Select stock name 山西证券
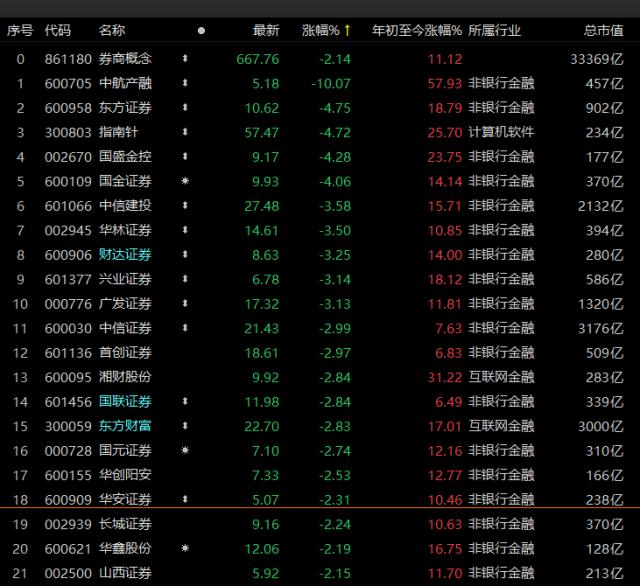Viewport: 640px width, 586px height. 125,573
